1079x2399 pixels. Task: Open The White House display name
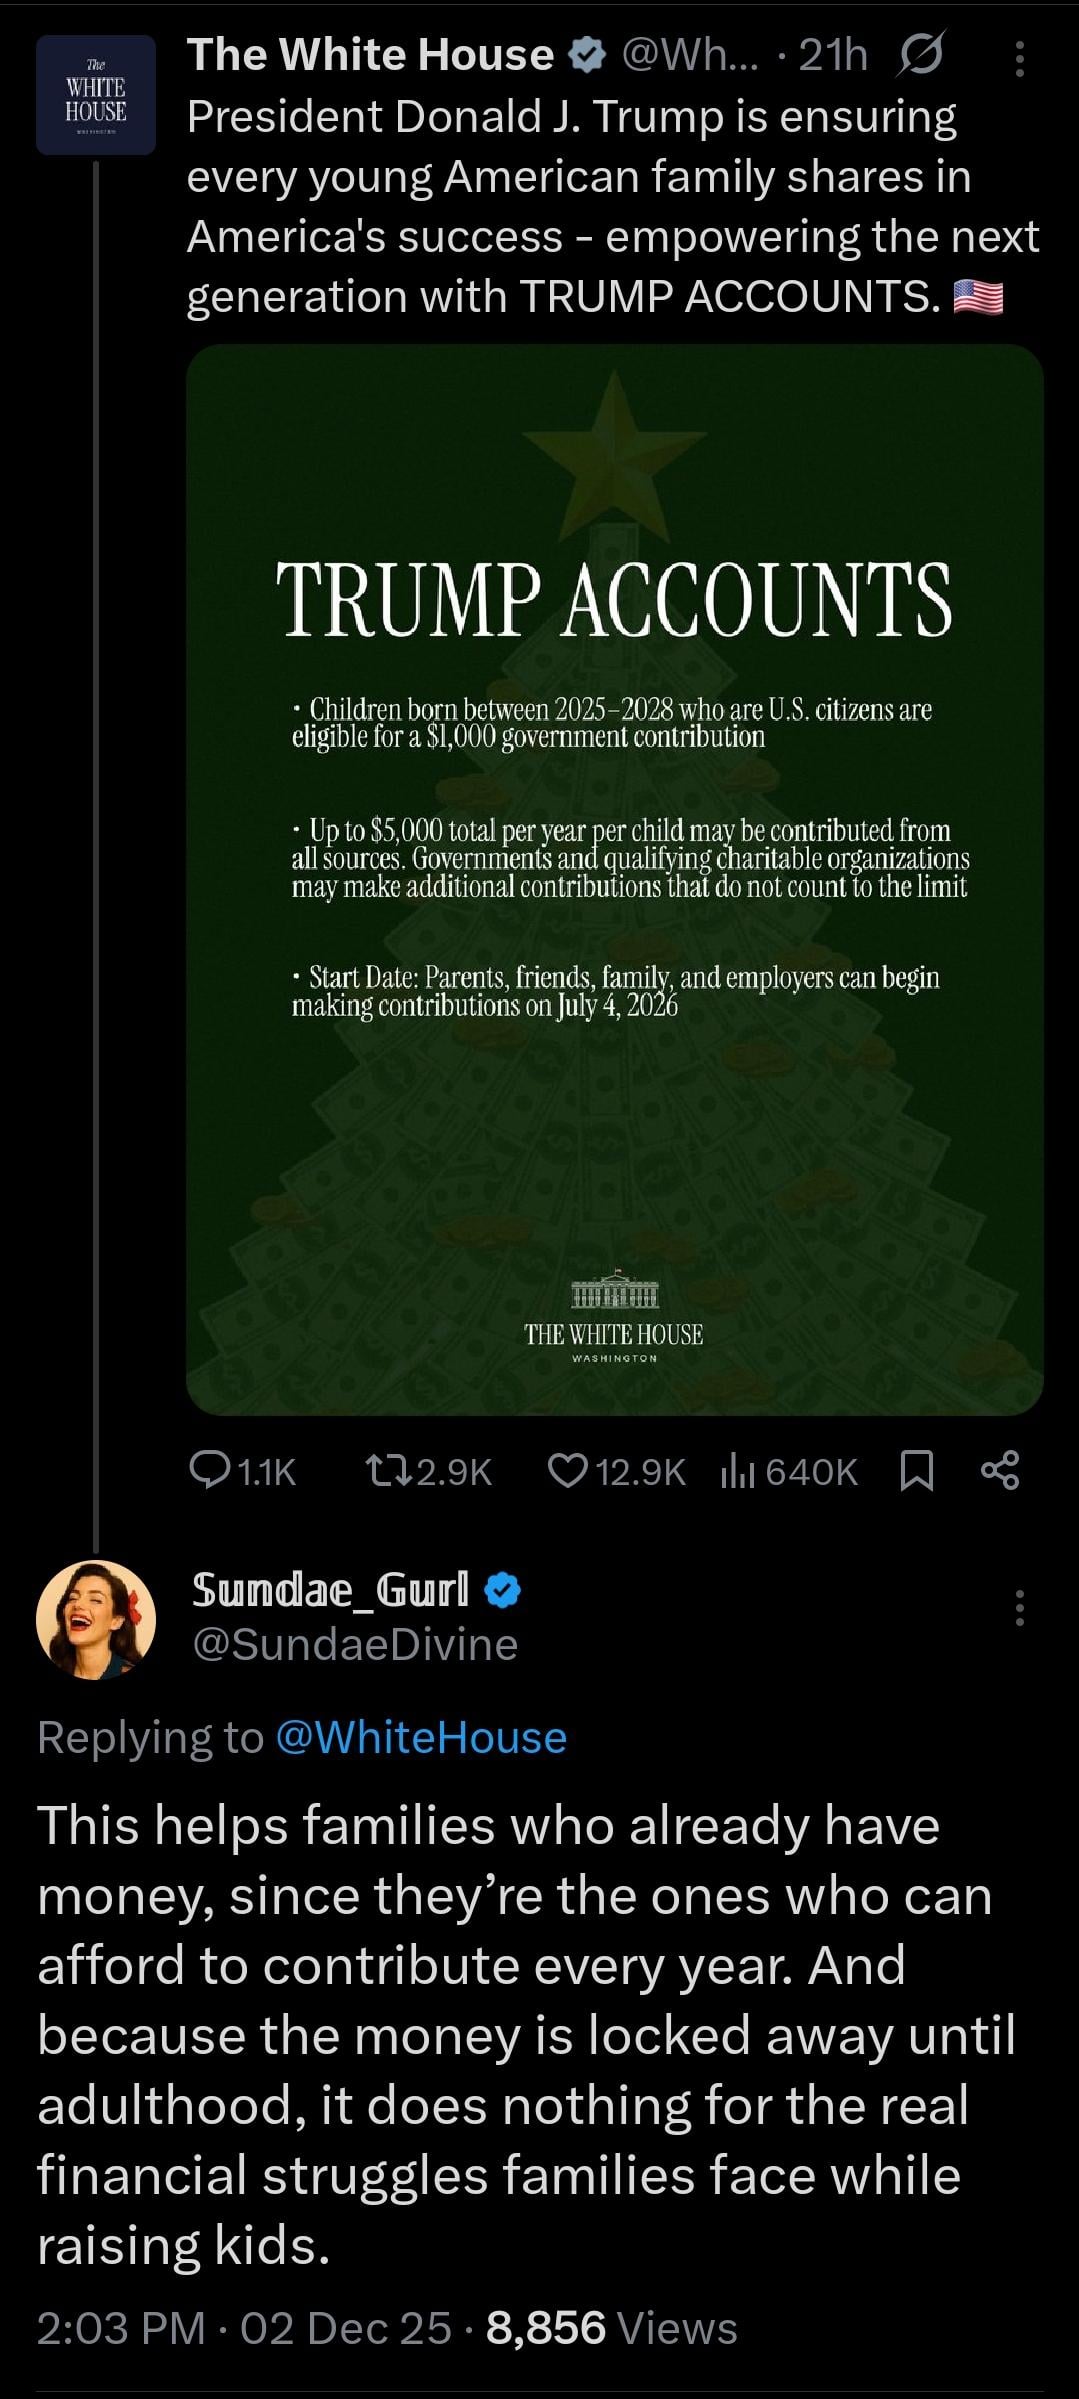[x=370, y=56]
